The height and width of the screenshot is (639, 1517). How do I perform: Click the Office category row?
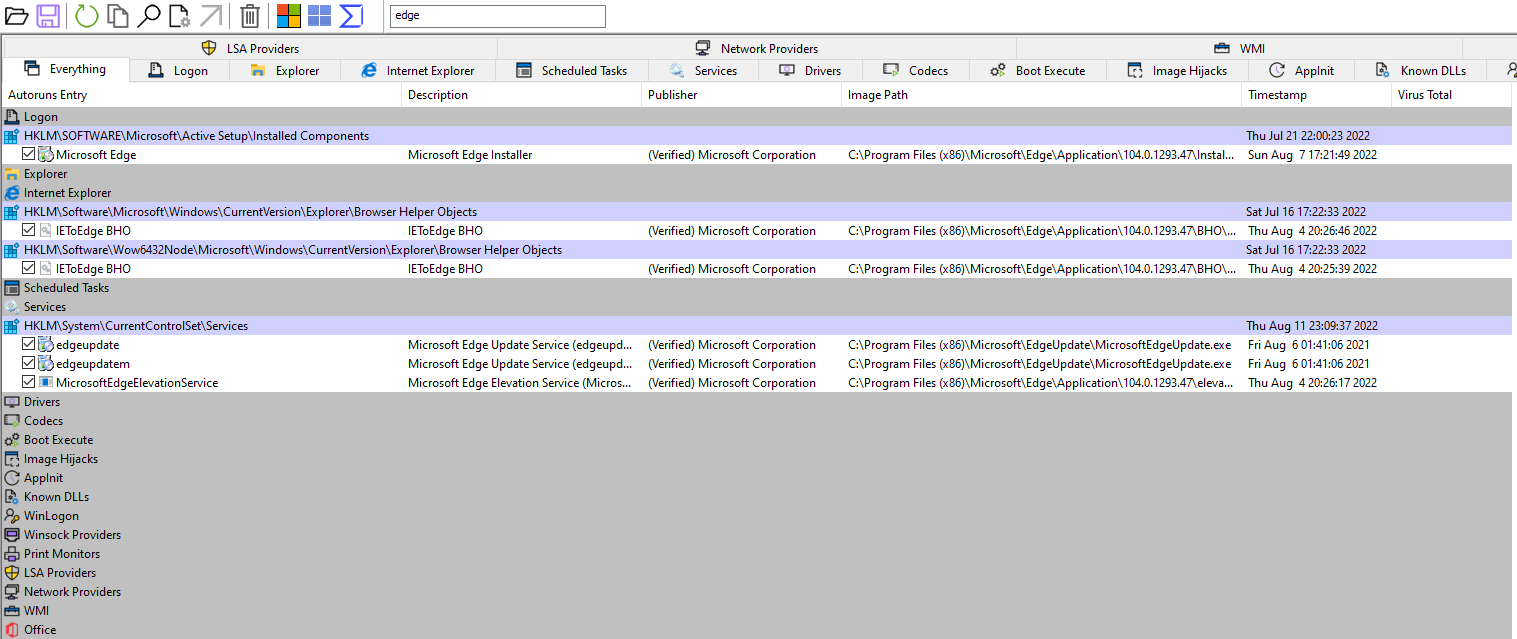[x=757, y=630]
